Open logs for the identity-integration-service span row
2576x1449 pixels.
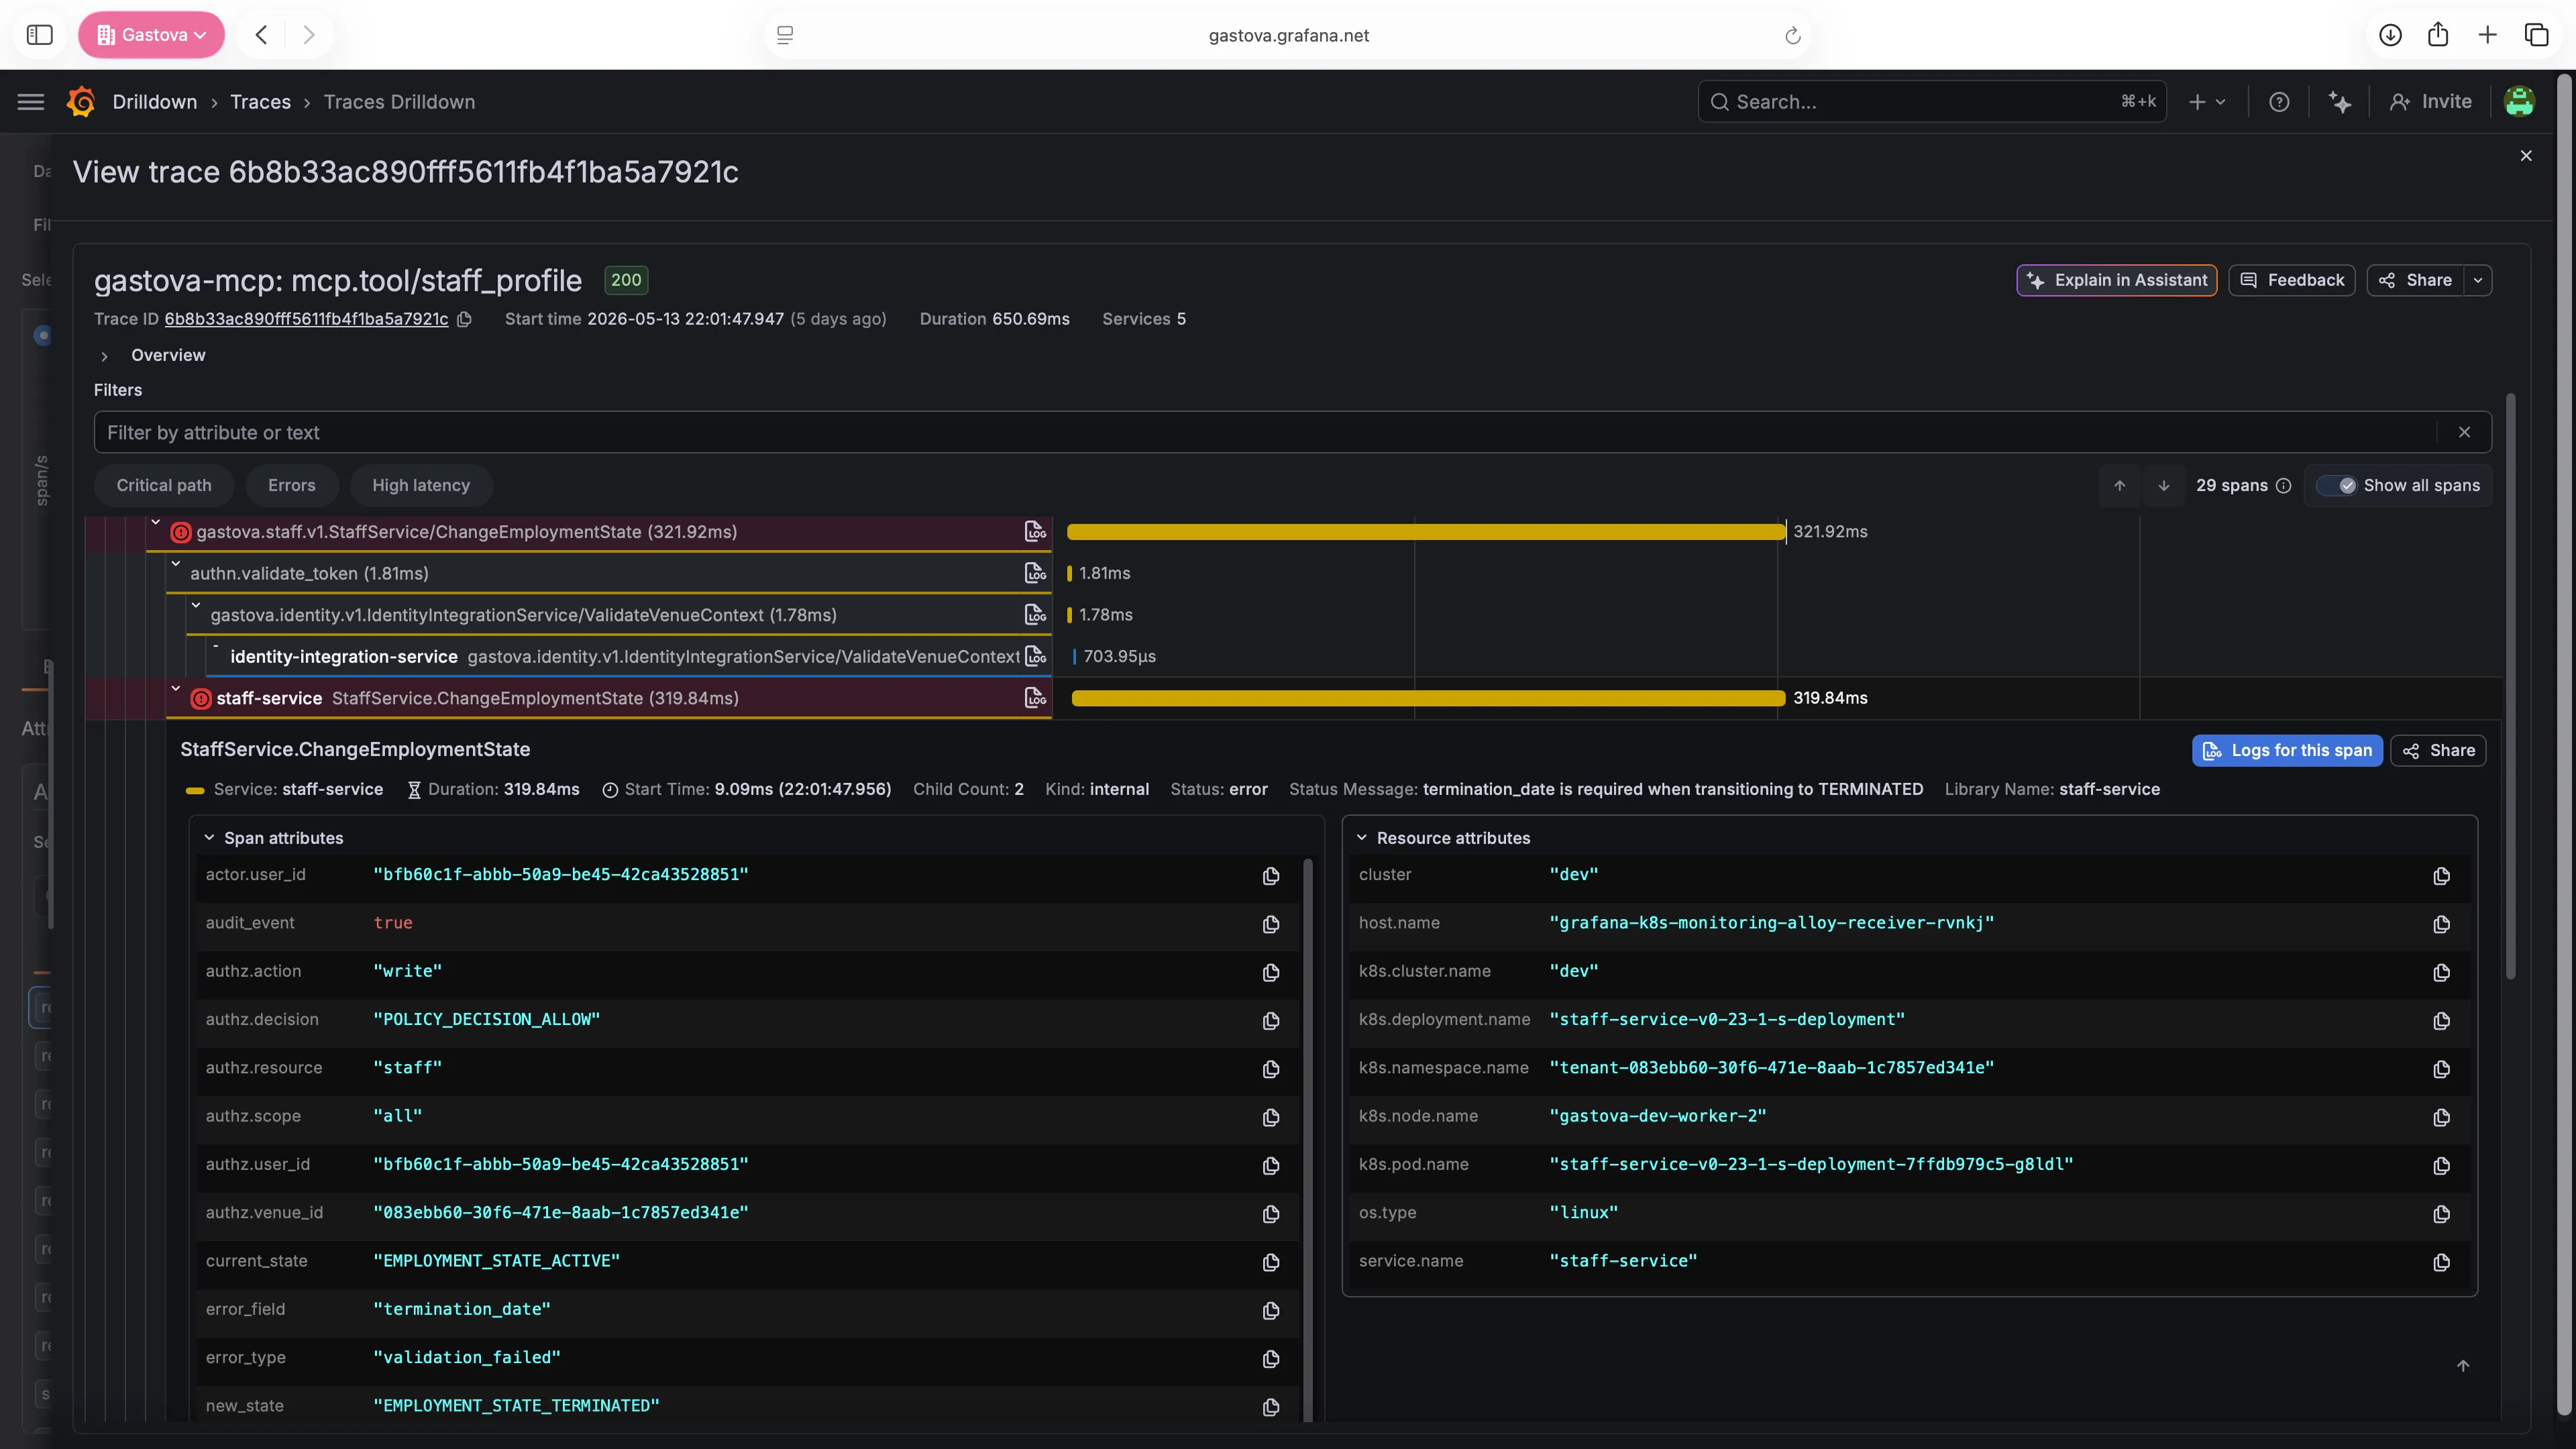coord(1035,656)
